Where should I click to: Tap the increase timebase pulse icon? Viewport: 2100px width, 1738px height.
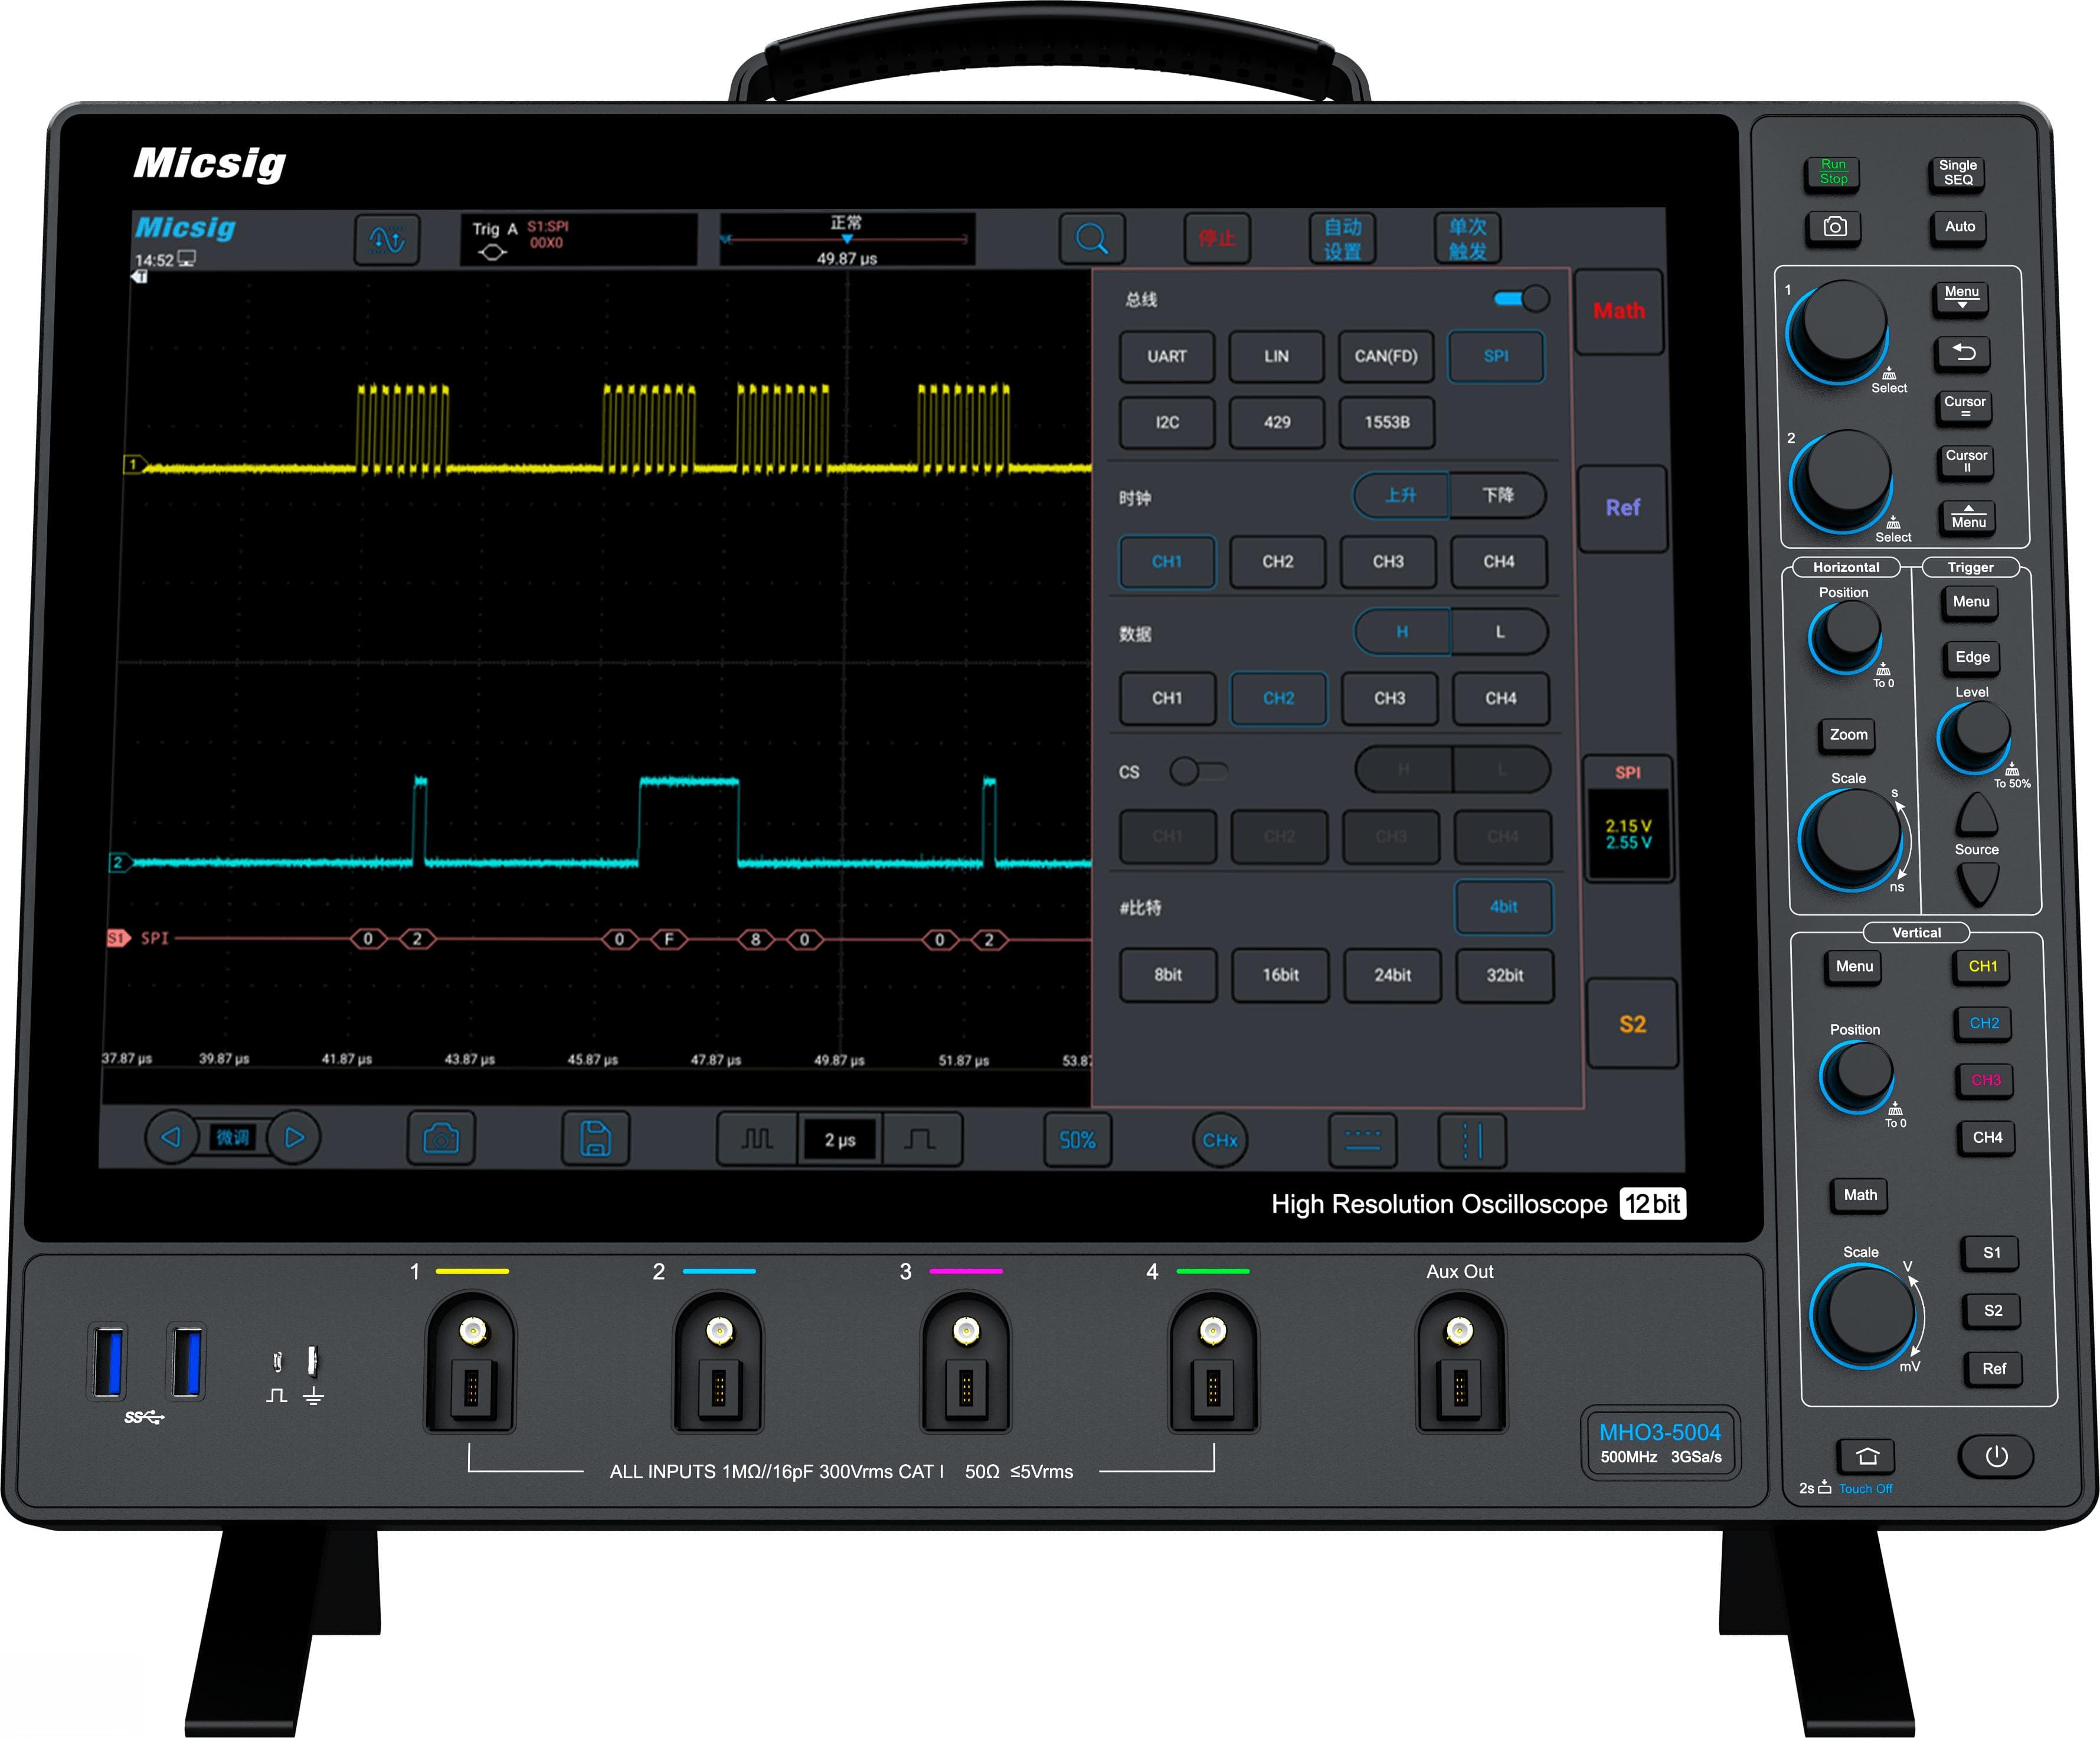click(x=921, y=1139)
